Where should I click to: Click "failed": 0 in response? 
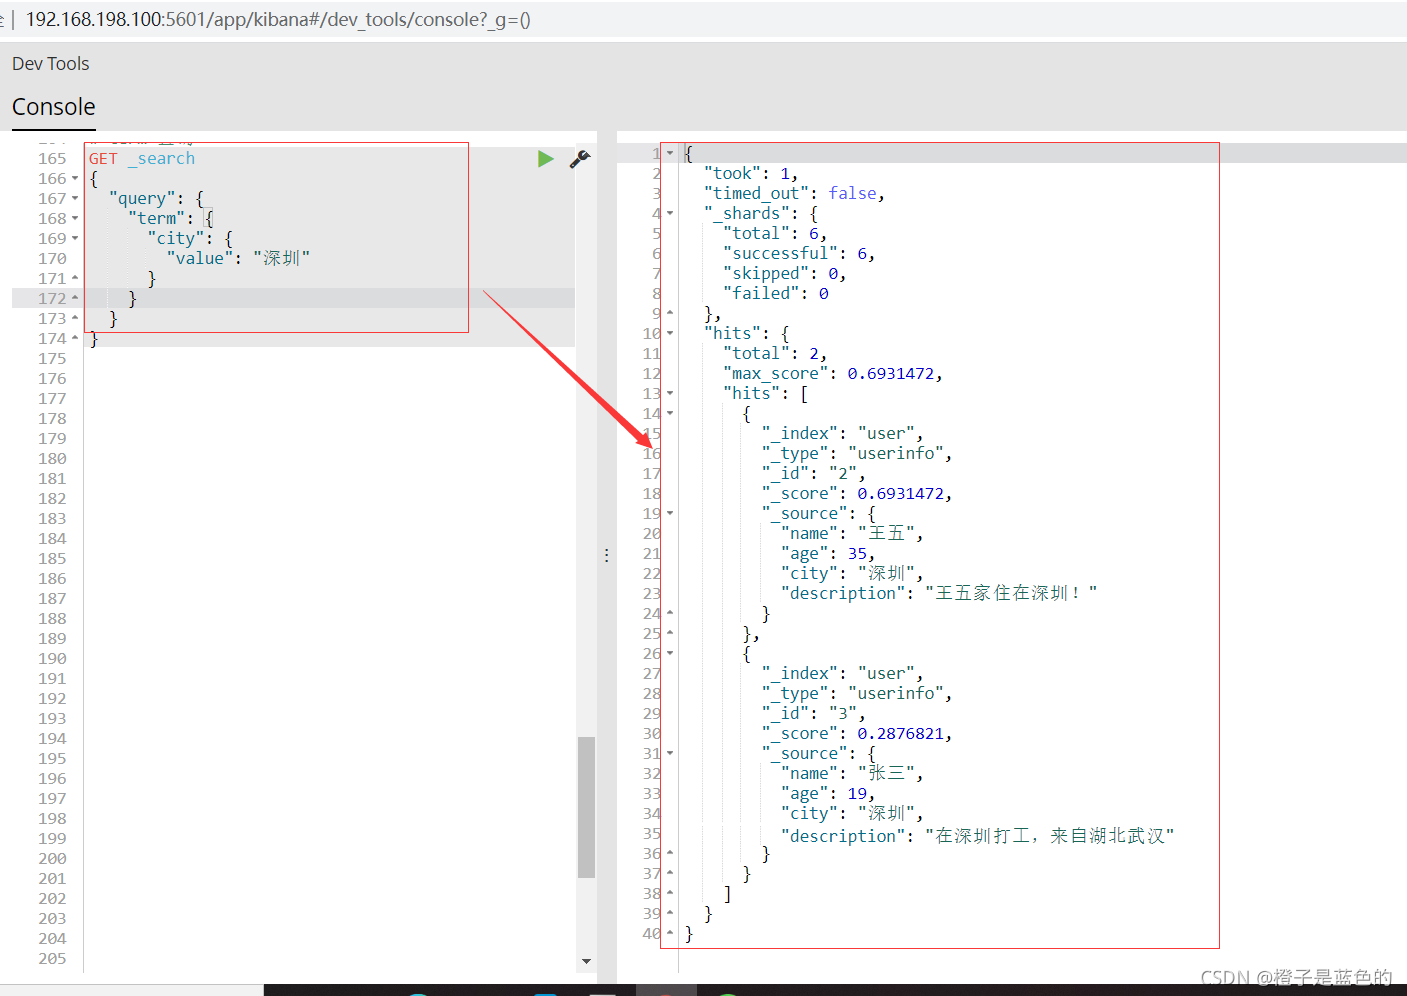776,293
